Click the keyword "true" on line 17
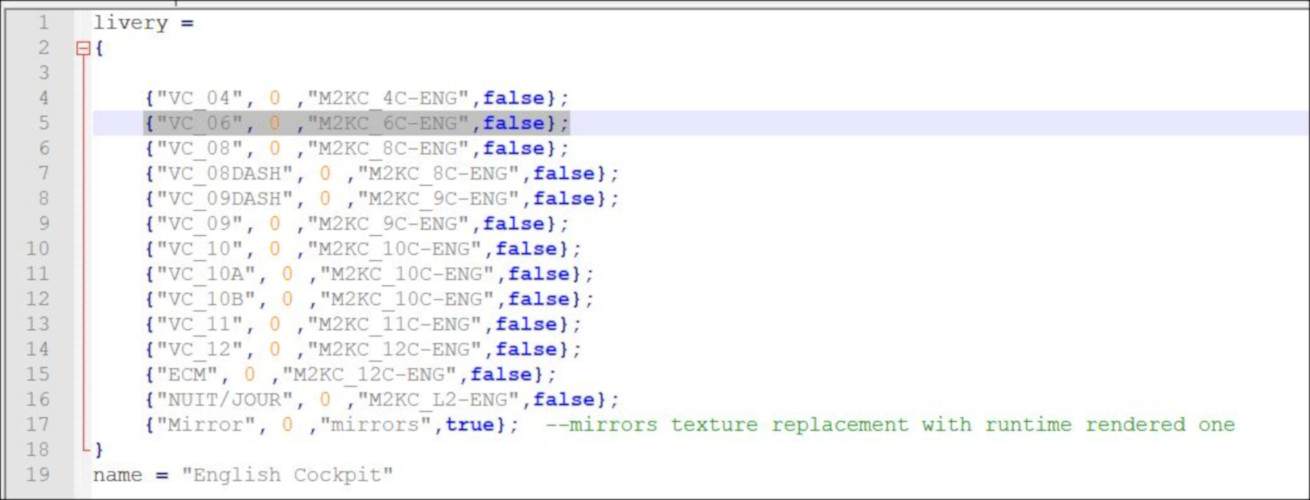1310x500 pixels. 470,424
